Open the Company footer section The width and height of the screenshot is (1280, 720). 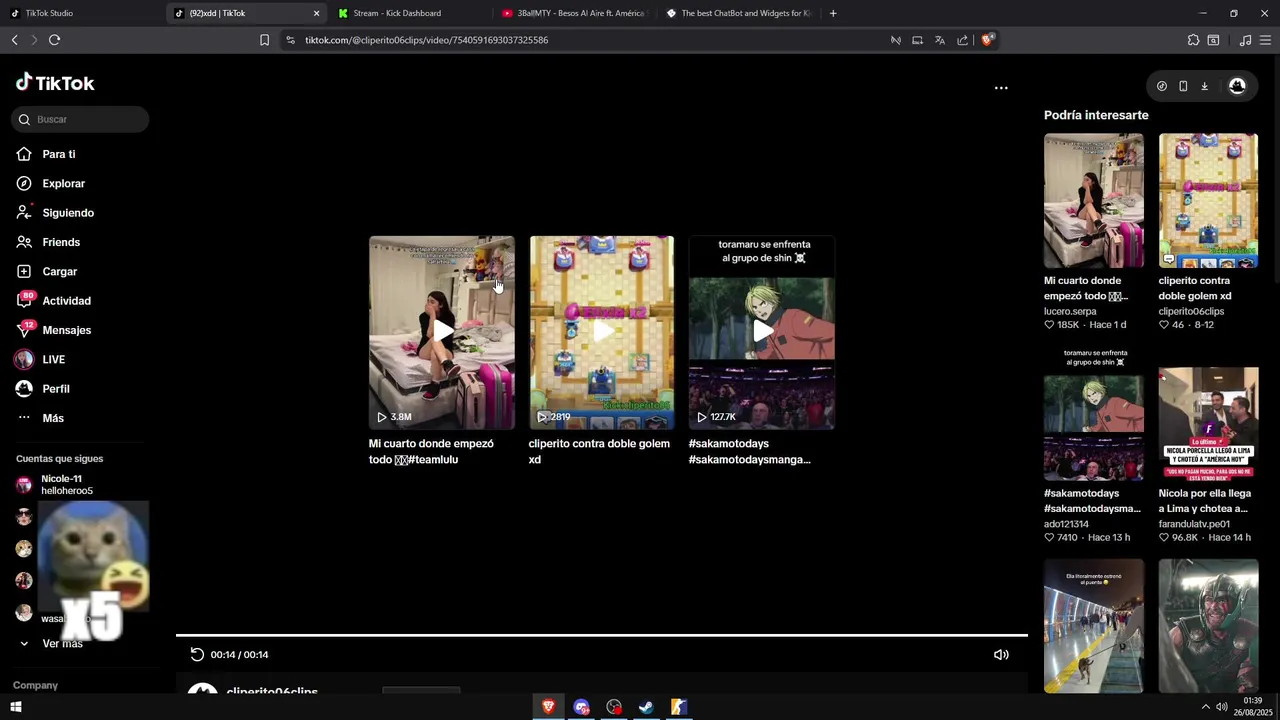click(x=35, y=685)
